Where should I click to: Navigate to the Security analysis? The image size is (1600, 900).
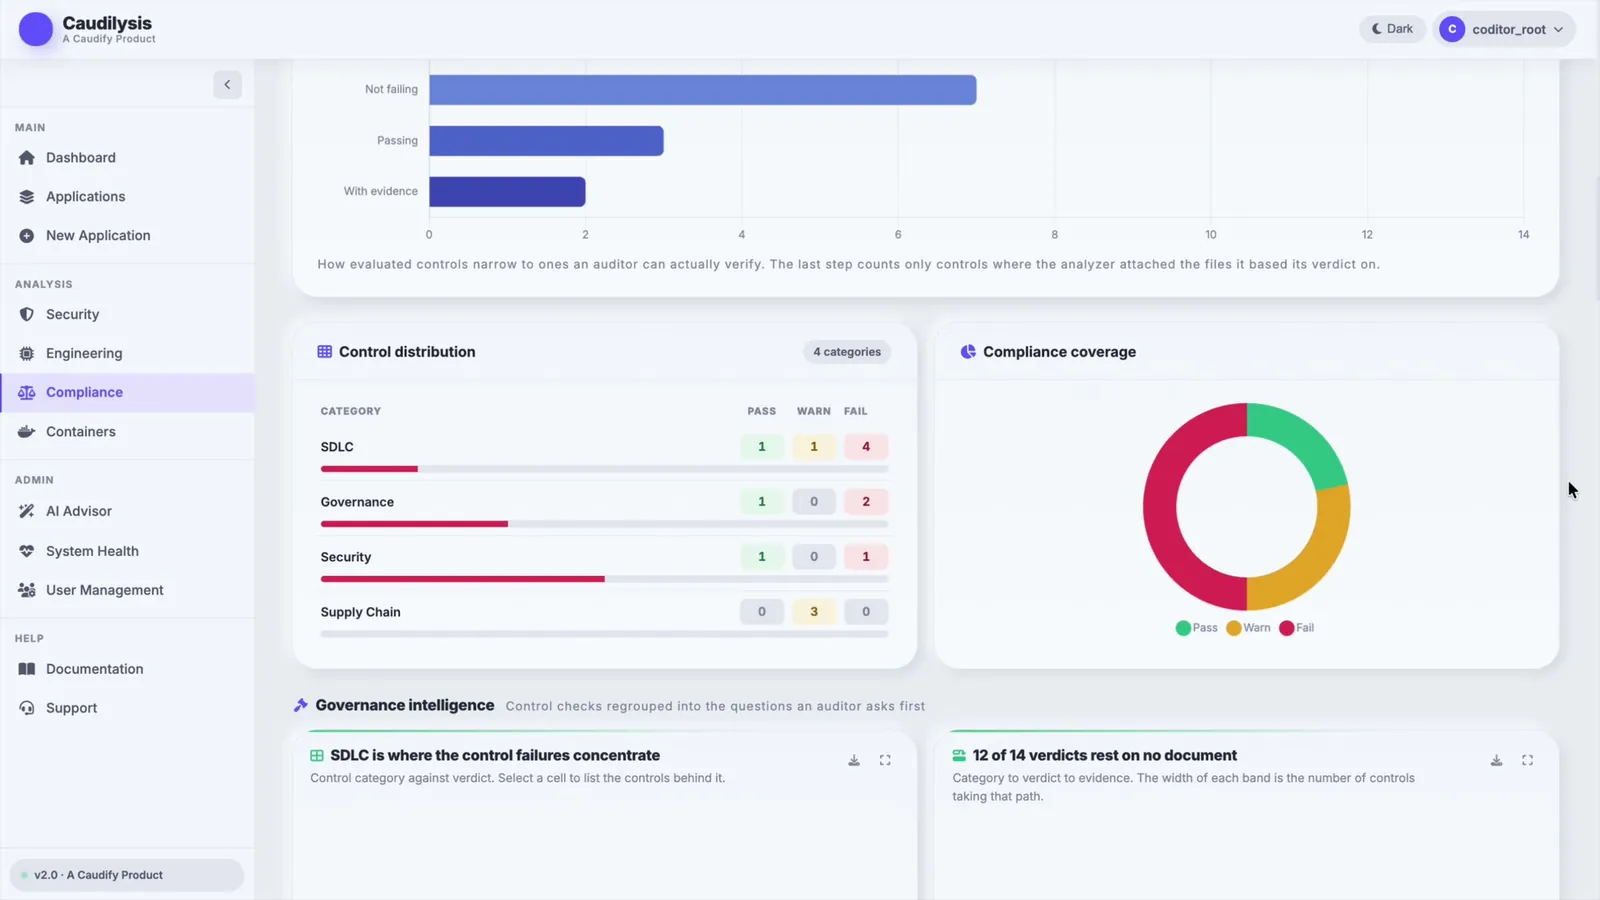128,314
